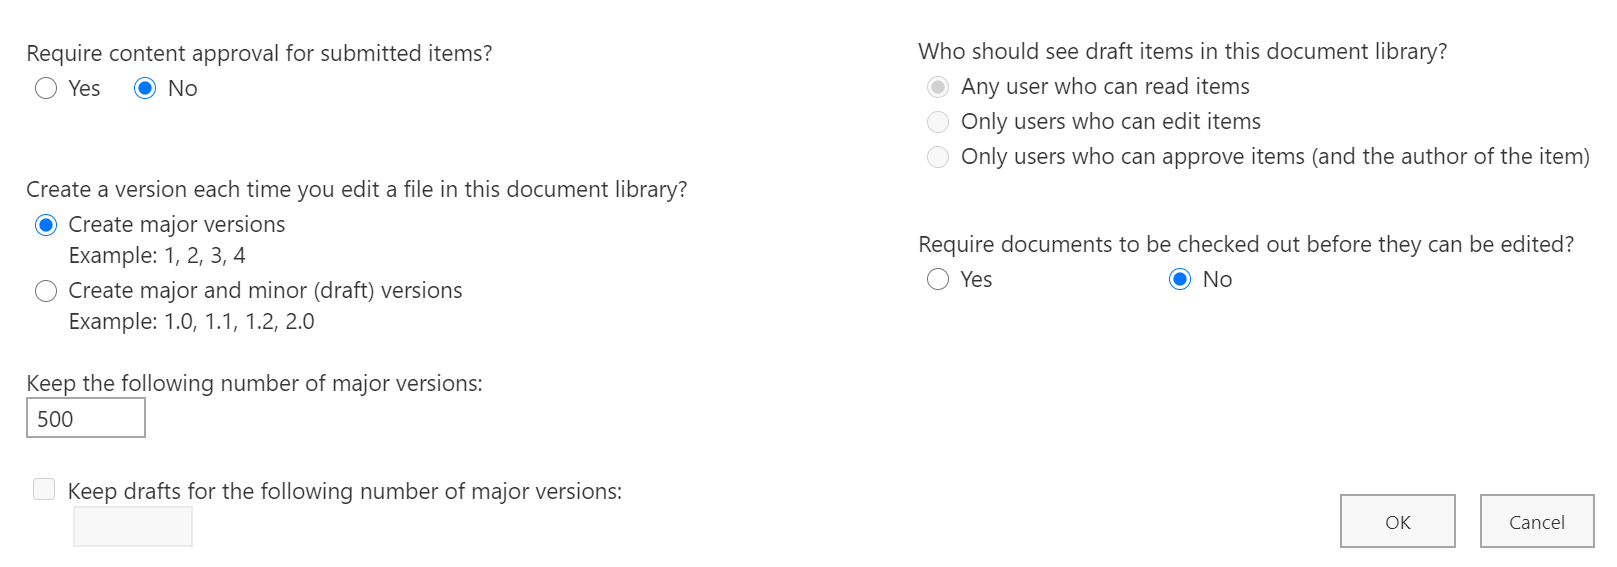The height and width of the screenshot is (567, 1617).
Task: Click the 'Keep the following number of major versions' label
Action: (254, 383)
